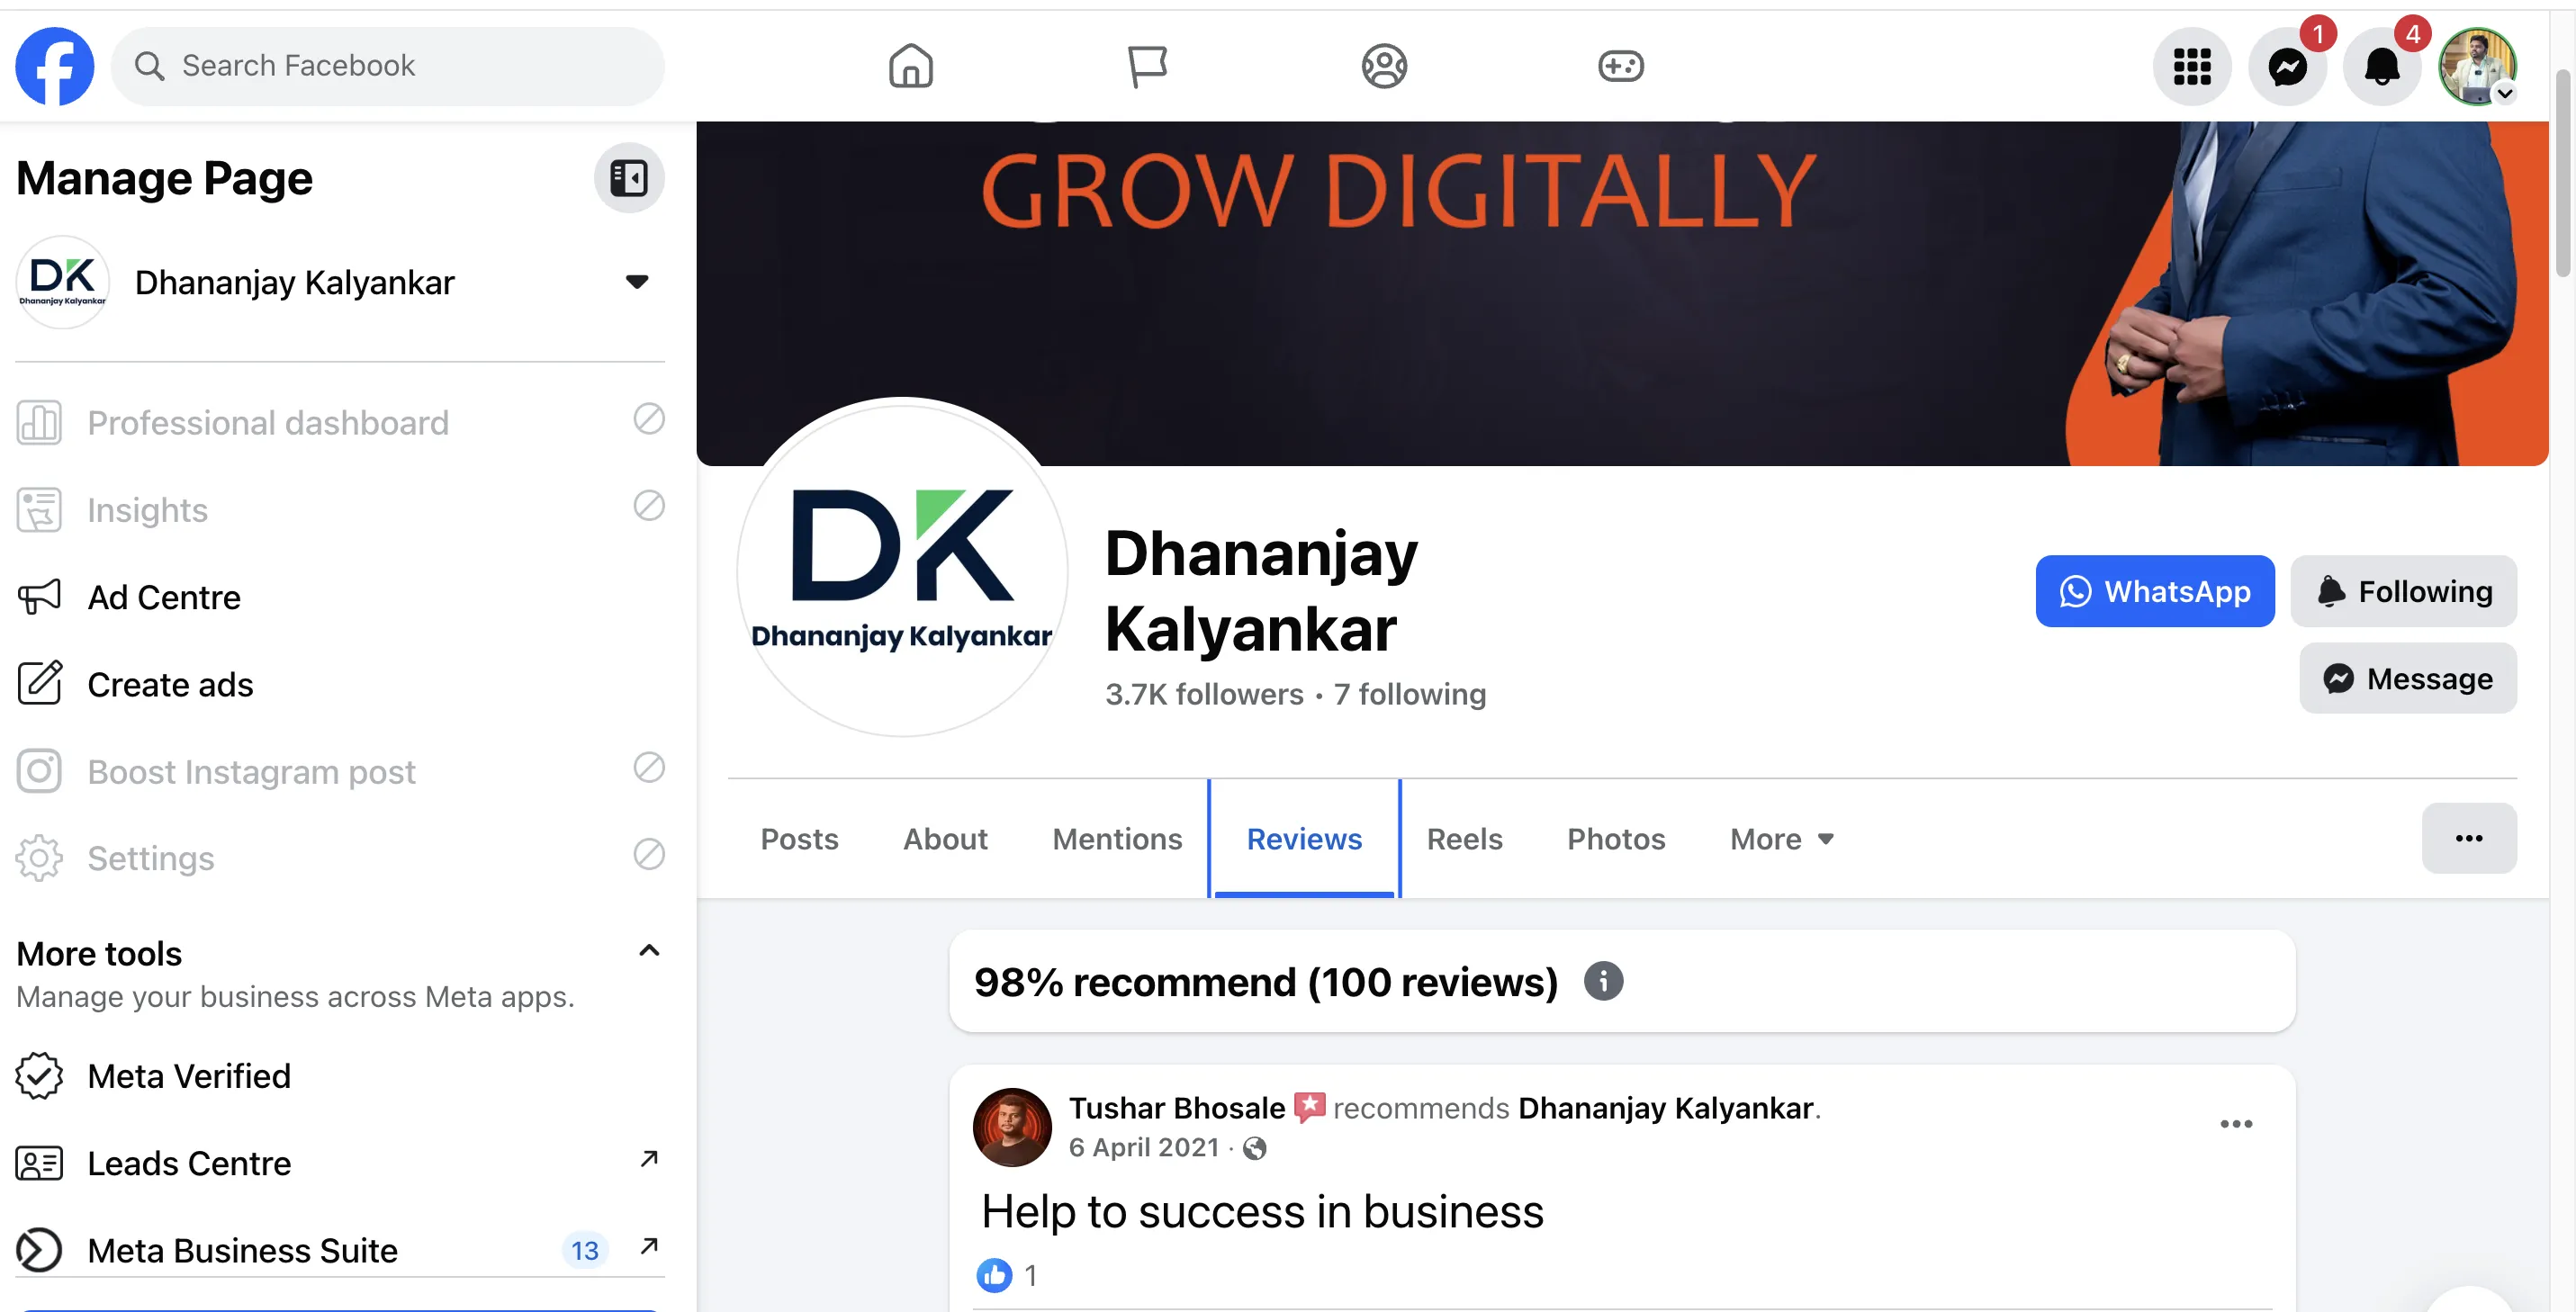The width and height of the screenshot is (2576, 1312).
Task: Click the info icon beside 98% recommend
Action: (x=1603, y=981)
